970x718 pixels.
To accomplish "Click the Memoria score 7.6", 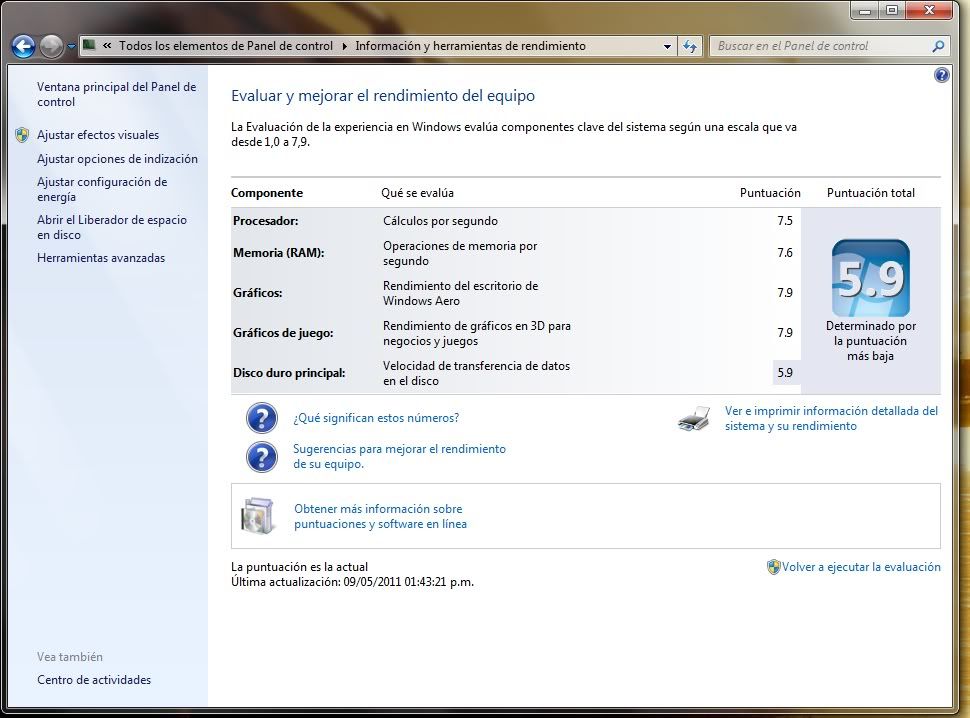I will tap(784, 253).
